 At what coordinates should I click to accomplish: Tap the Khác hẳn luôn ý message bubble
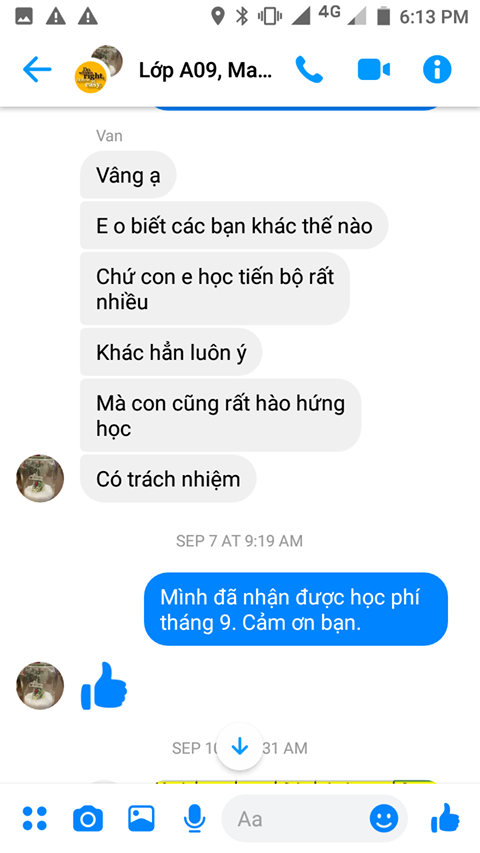tap(171, 352)
